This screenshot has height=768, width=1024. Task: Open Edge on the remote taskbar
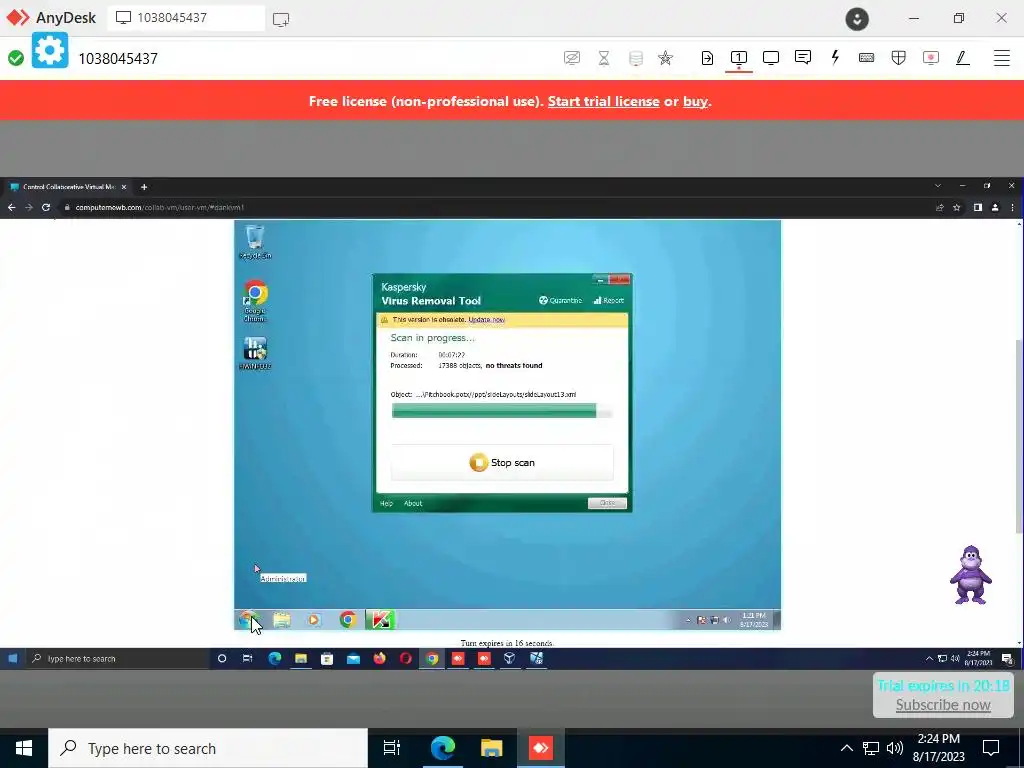pyautogui.click(x=275, y=658)
